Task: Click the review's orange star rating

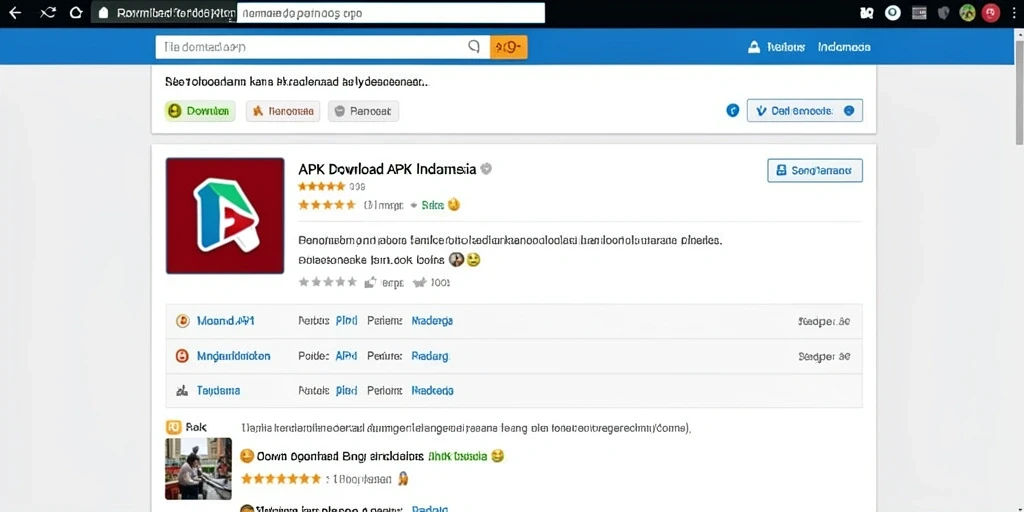Action: pyautogui.click(x=281, y=479)
